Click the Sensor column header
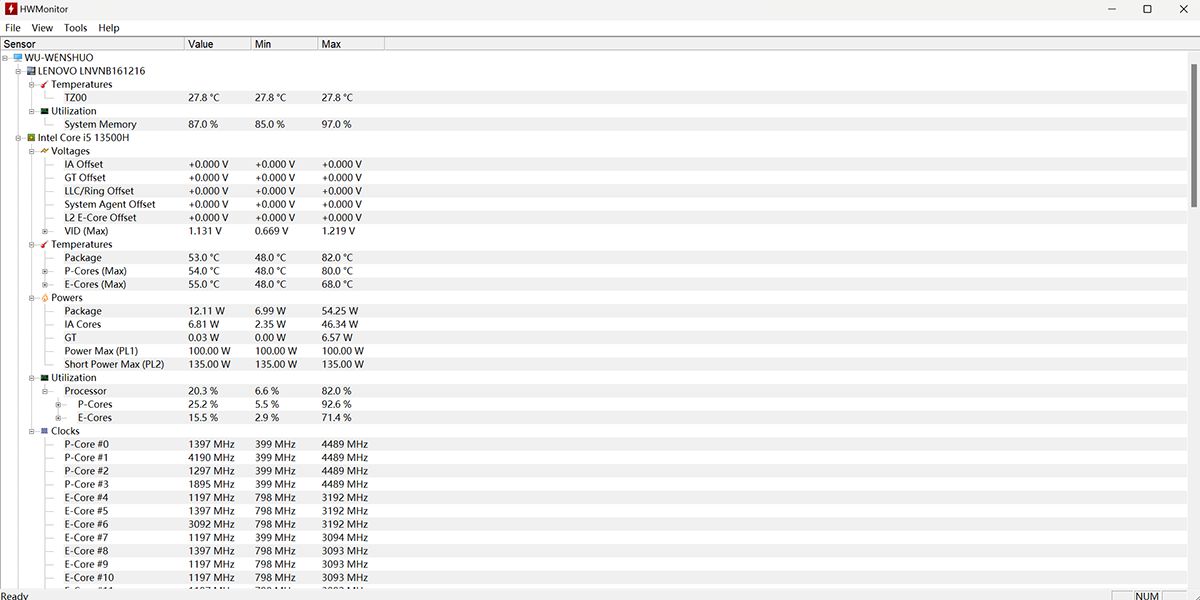The height and width of the screenshot is (600, 1200). [x=92, y=44]
